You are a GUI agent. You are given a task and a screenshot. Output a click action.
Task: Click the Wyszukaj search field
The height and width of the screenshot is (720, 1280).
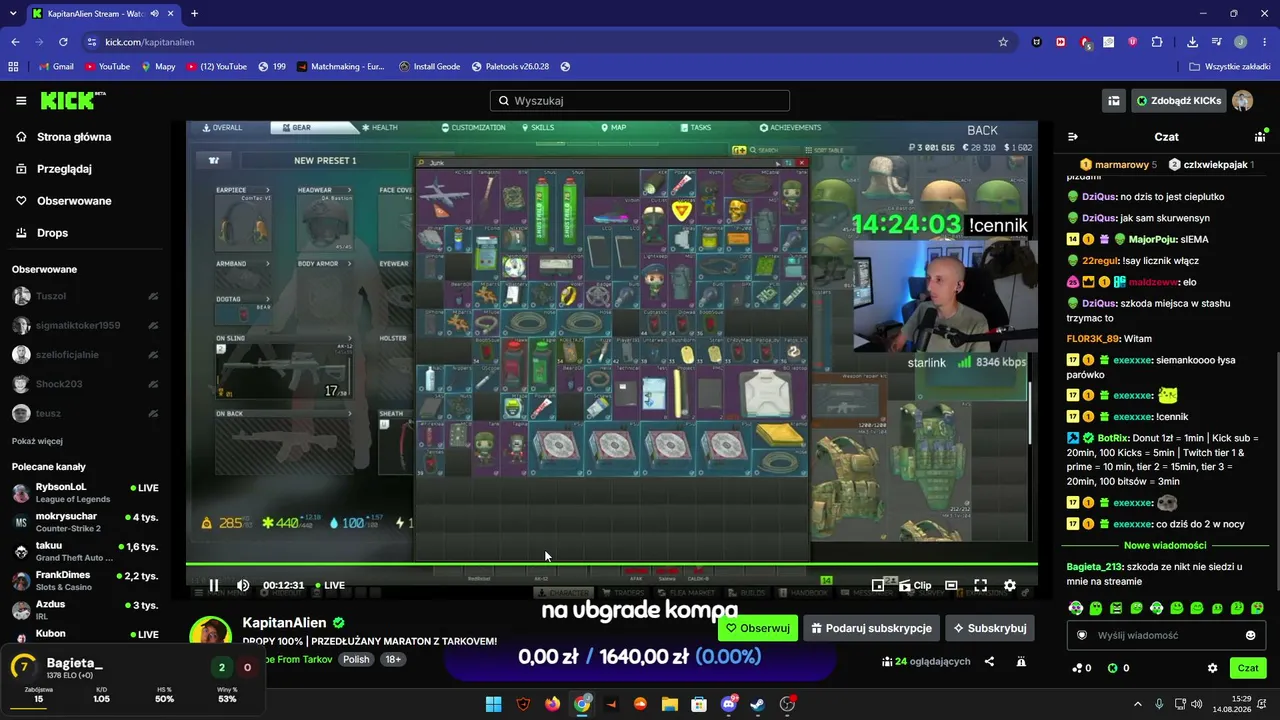[640, 101]
